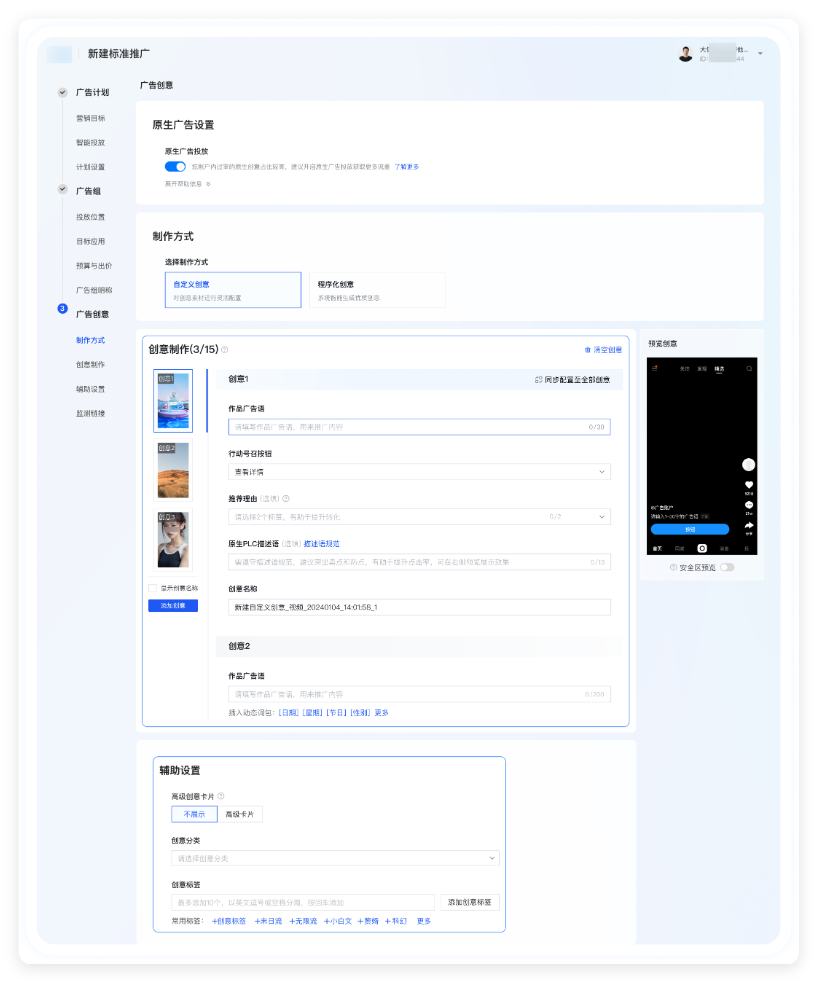This screenshot has width=817, height=982.
Task: Select the 创意2 desert thumbnail
Action: 173,470
